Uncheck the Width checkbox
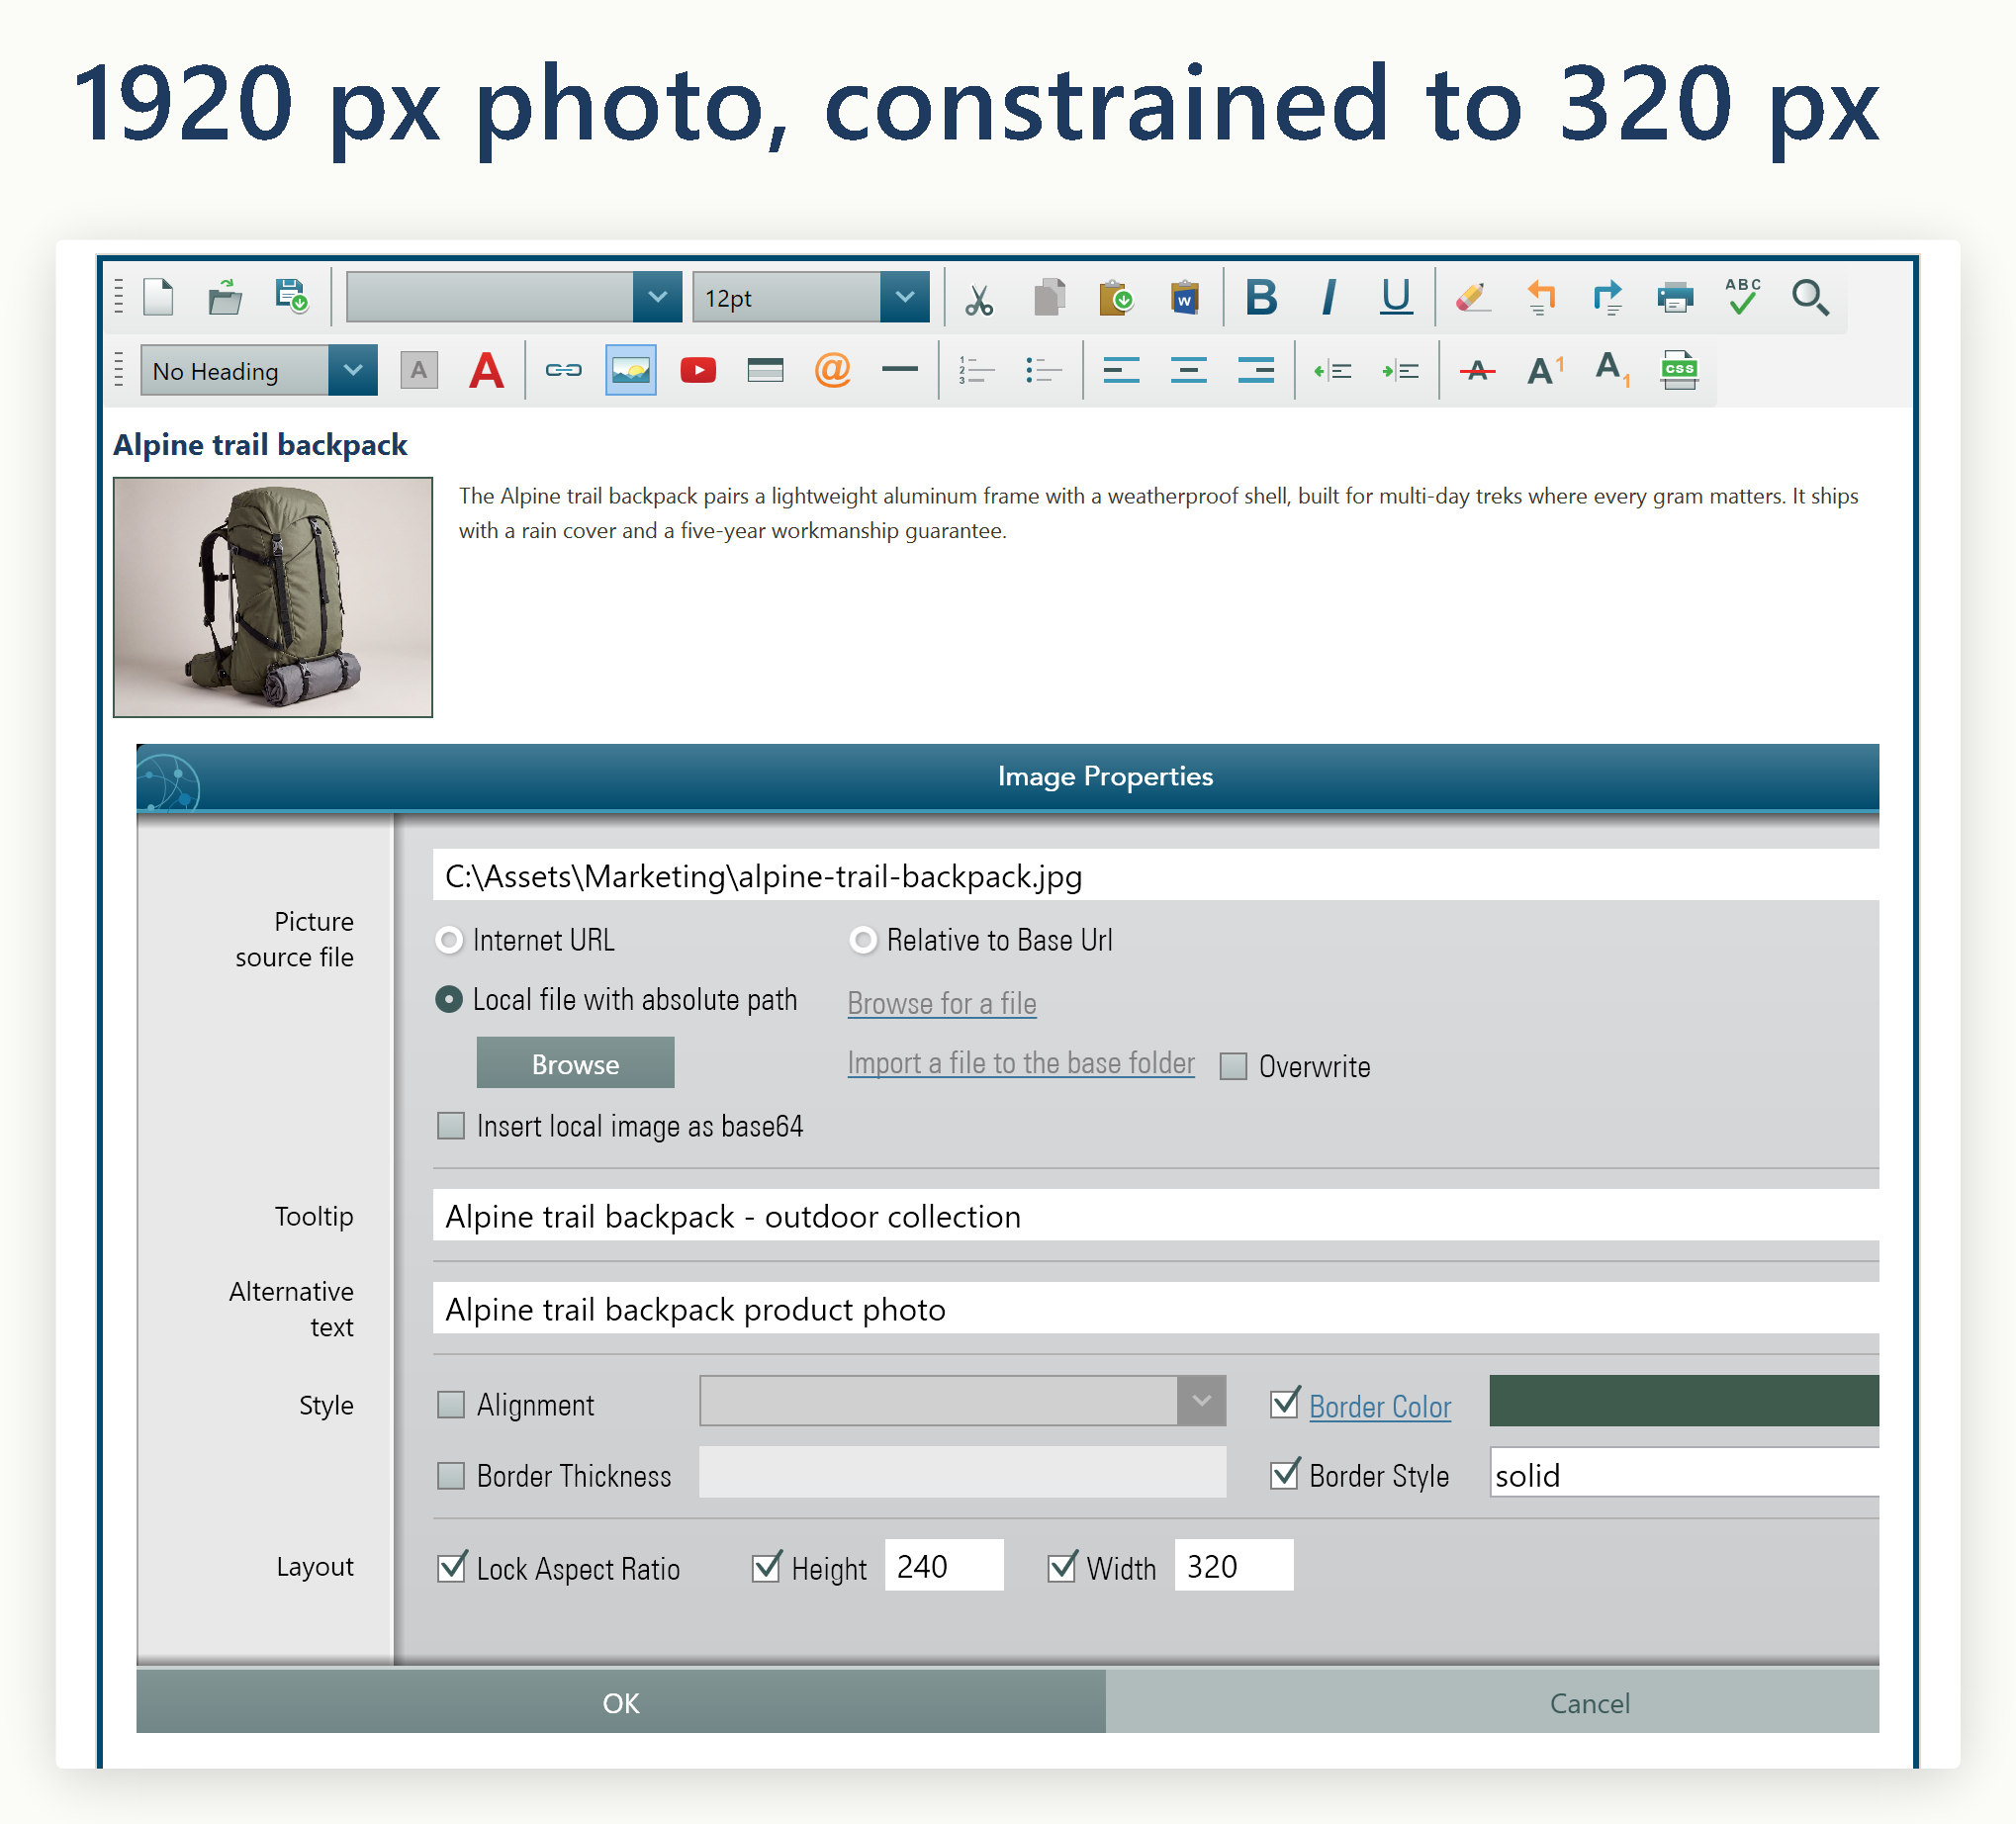Image resolution: width=2016 pixels, height=1824 pixels. click(1062, 1566)
